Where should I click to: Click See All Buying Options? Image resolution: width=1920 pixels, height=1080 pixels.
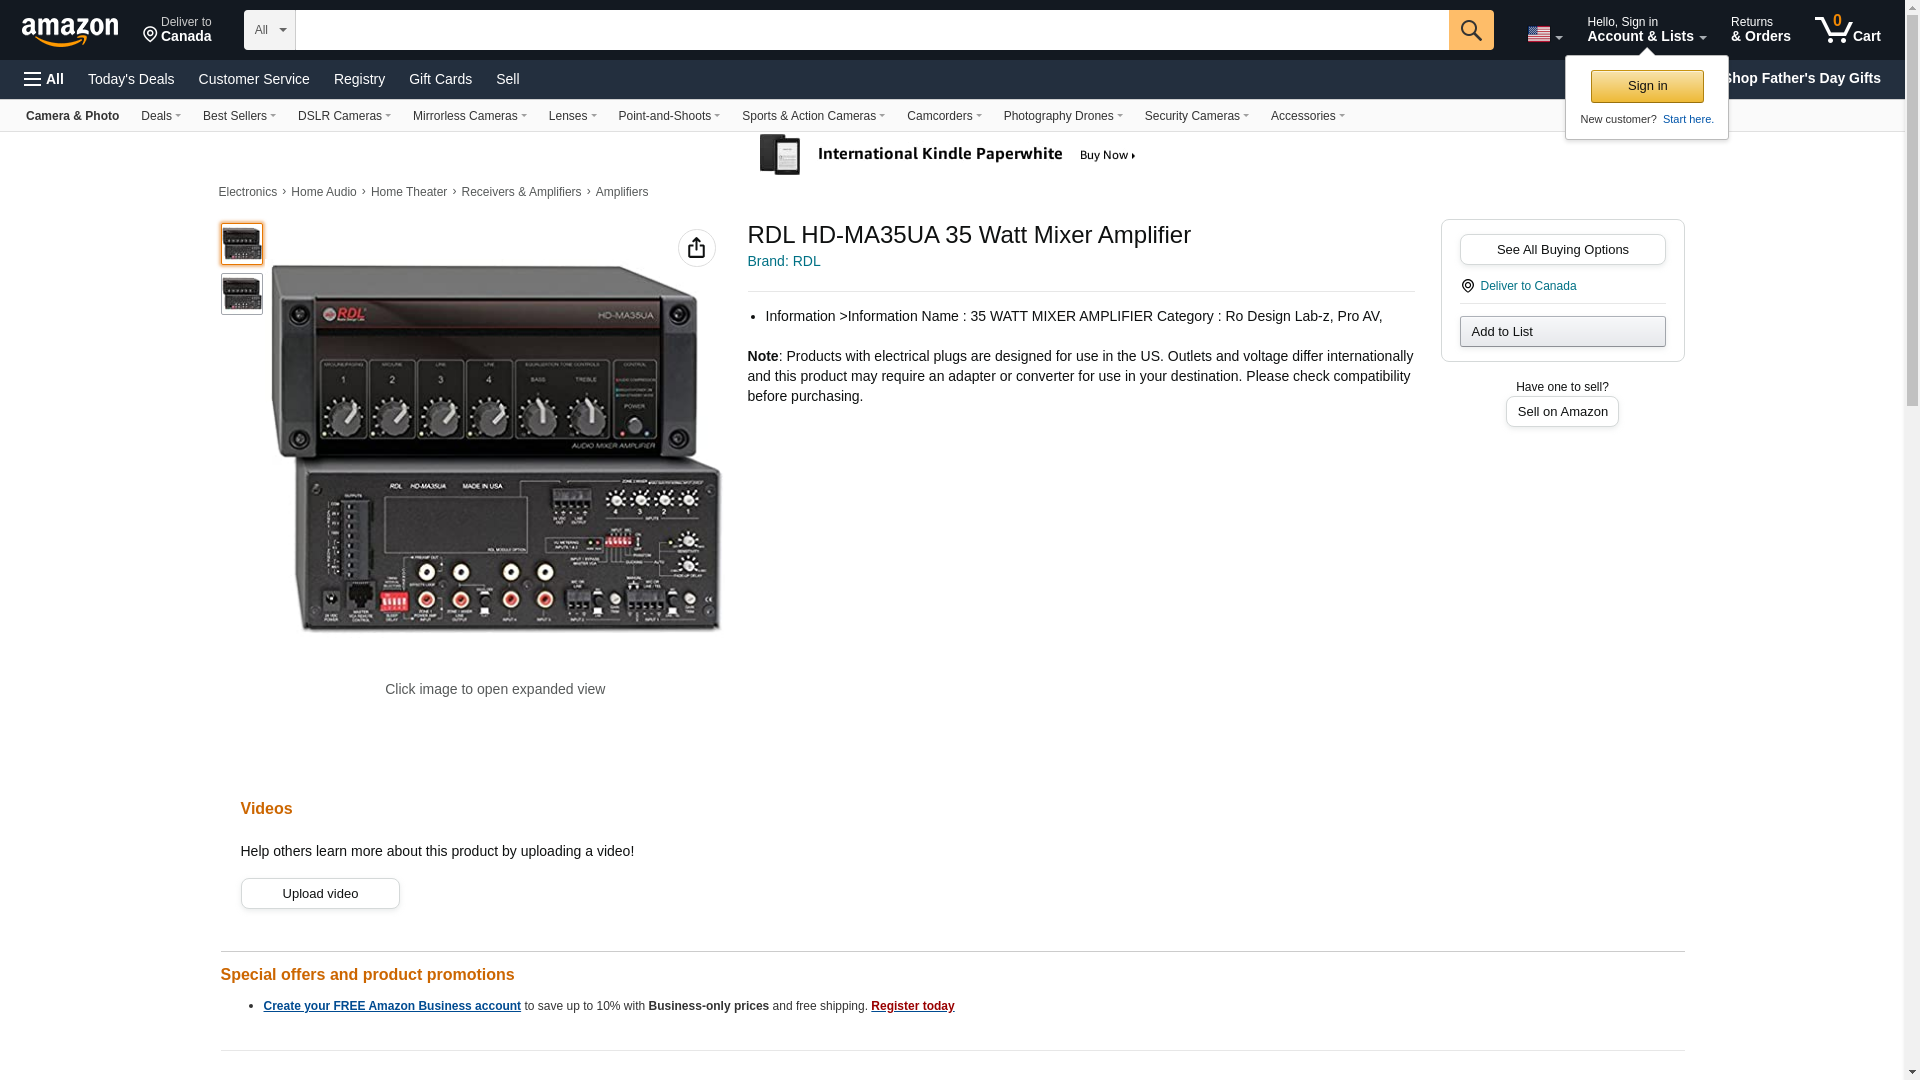pyautogui.click(x=1561, y=250)
